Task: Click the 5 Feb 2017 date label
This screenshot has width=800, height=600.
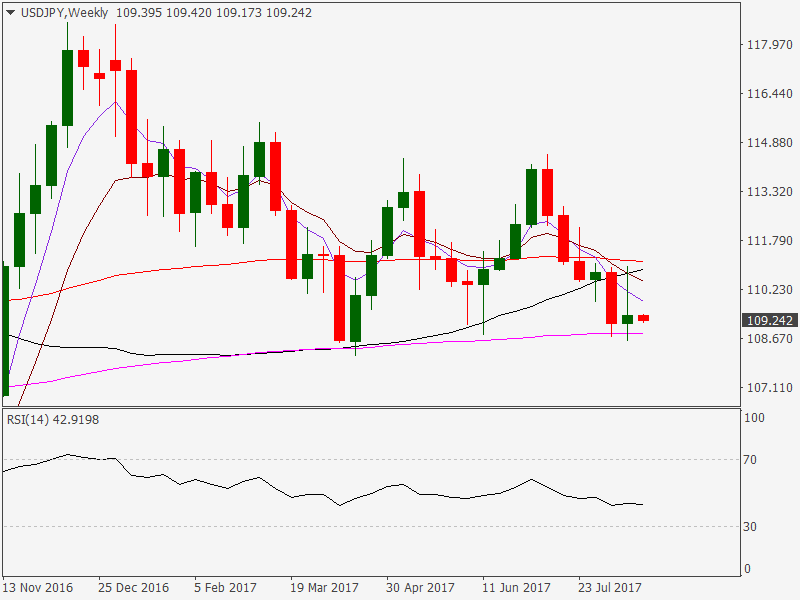Action: pyautogui.click(x=225, y=588)
